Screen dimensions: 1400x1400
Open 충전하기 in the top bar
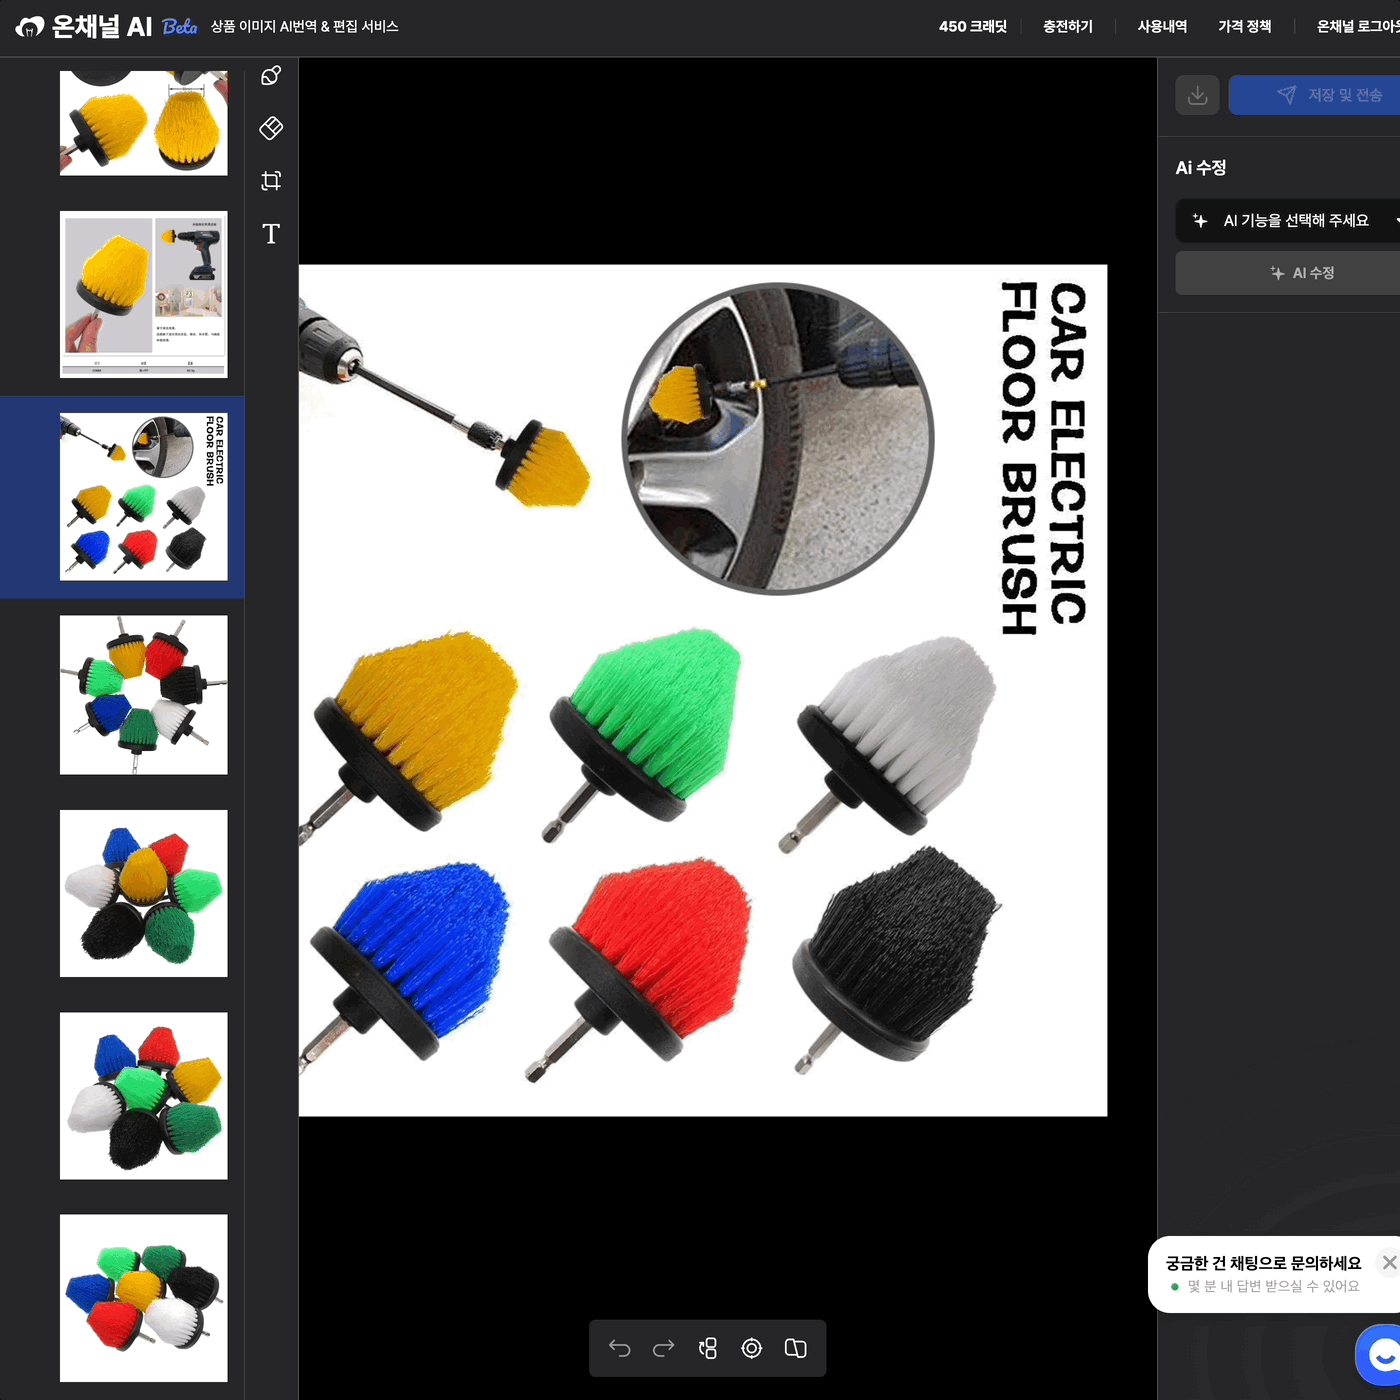tap(1068, 27)
